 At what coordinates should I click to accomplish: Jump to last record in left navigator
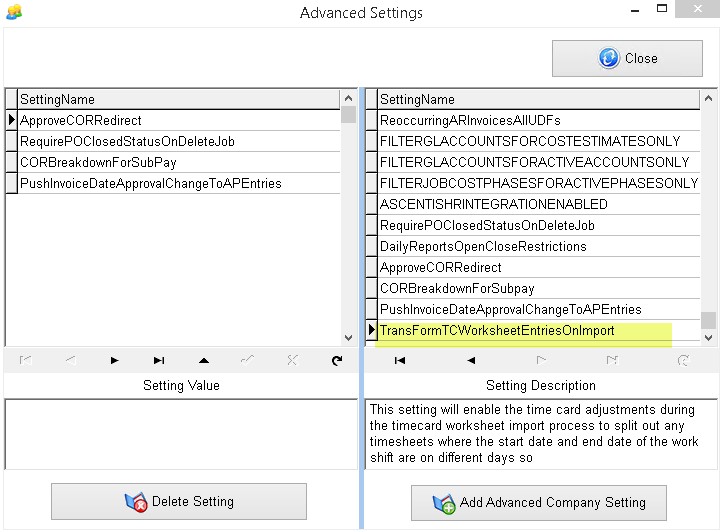click(x=159, y=361)
